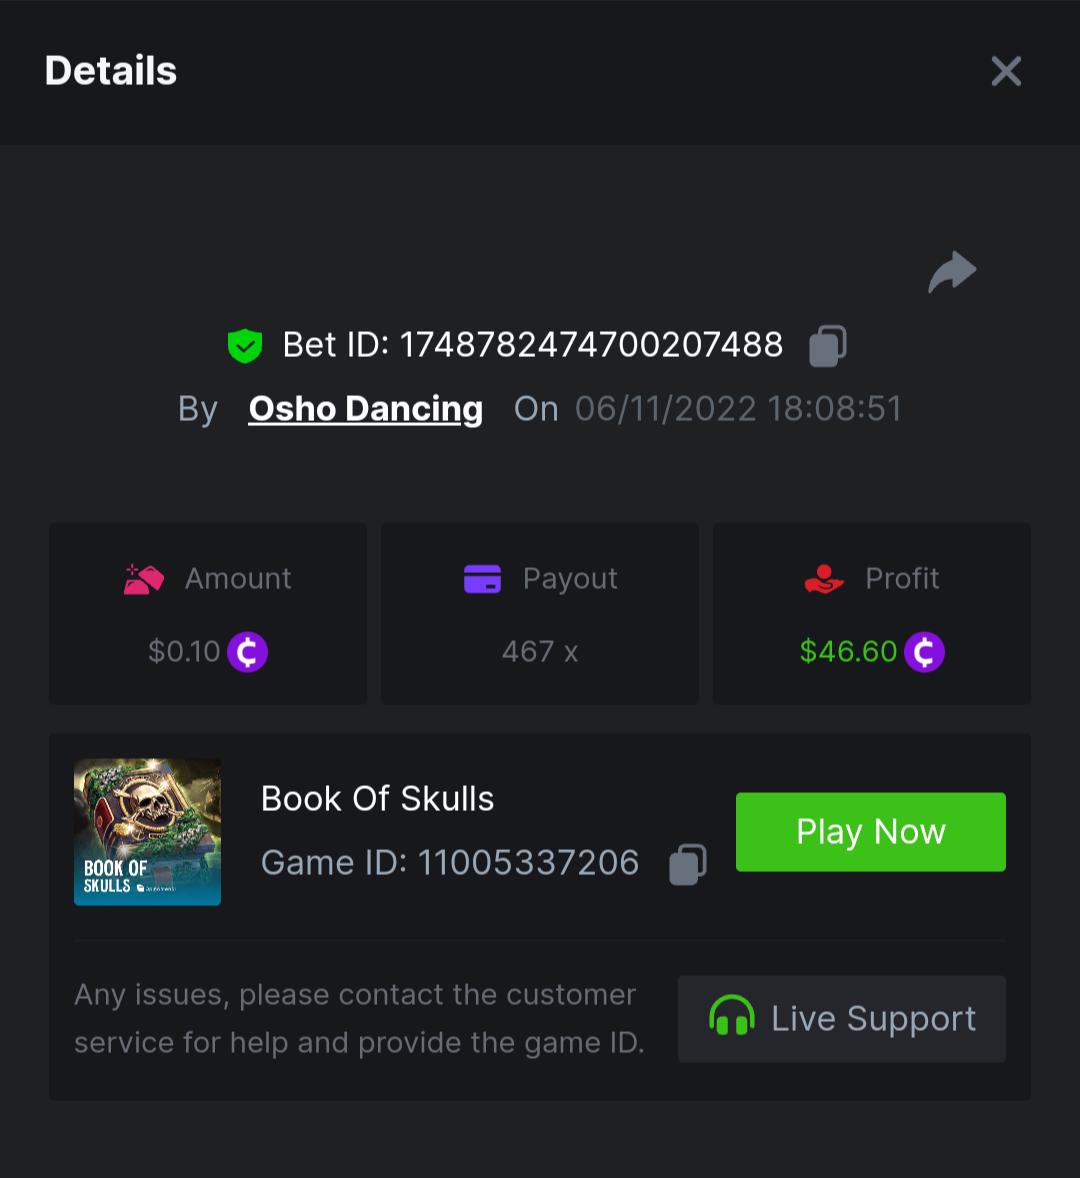Click the green verified shield icon
Image resolution: width=1080 pixels, height=1178 pixels.
[x=245, y=346]
